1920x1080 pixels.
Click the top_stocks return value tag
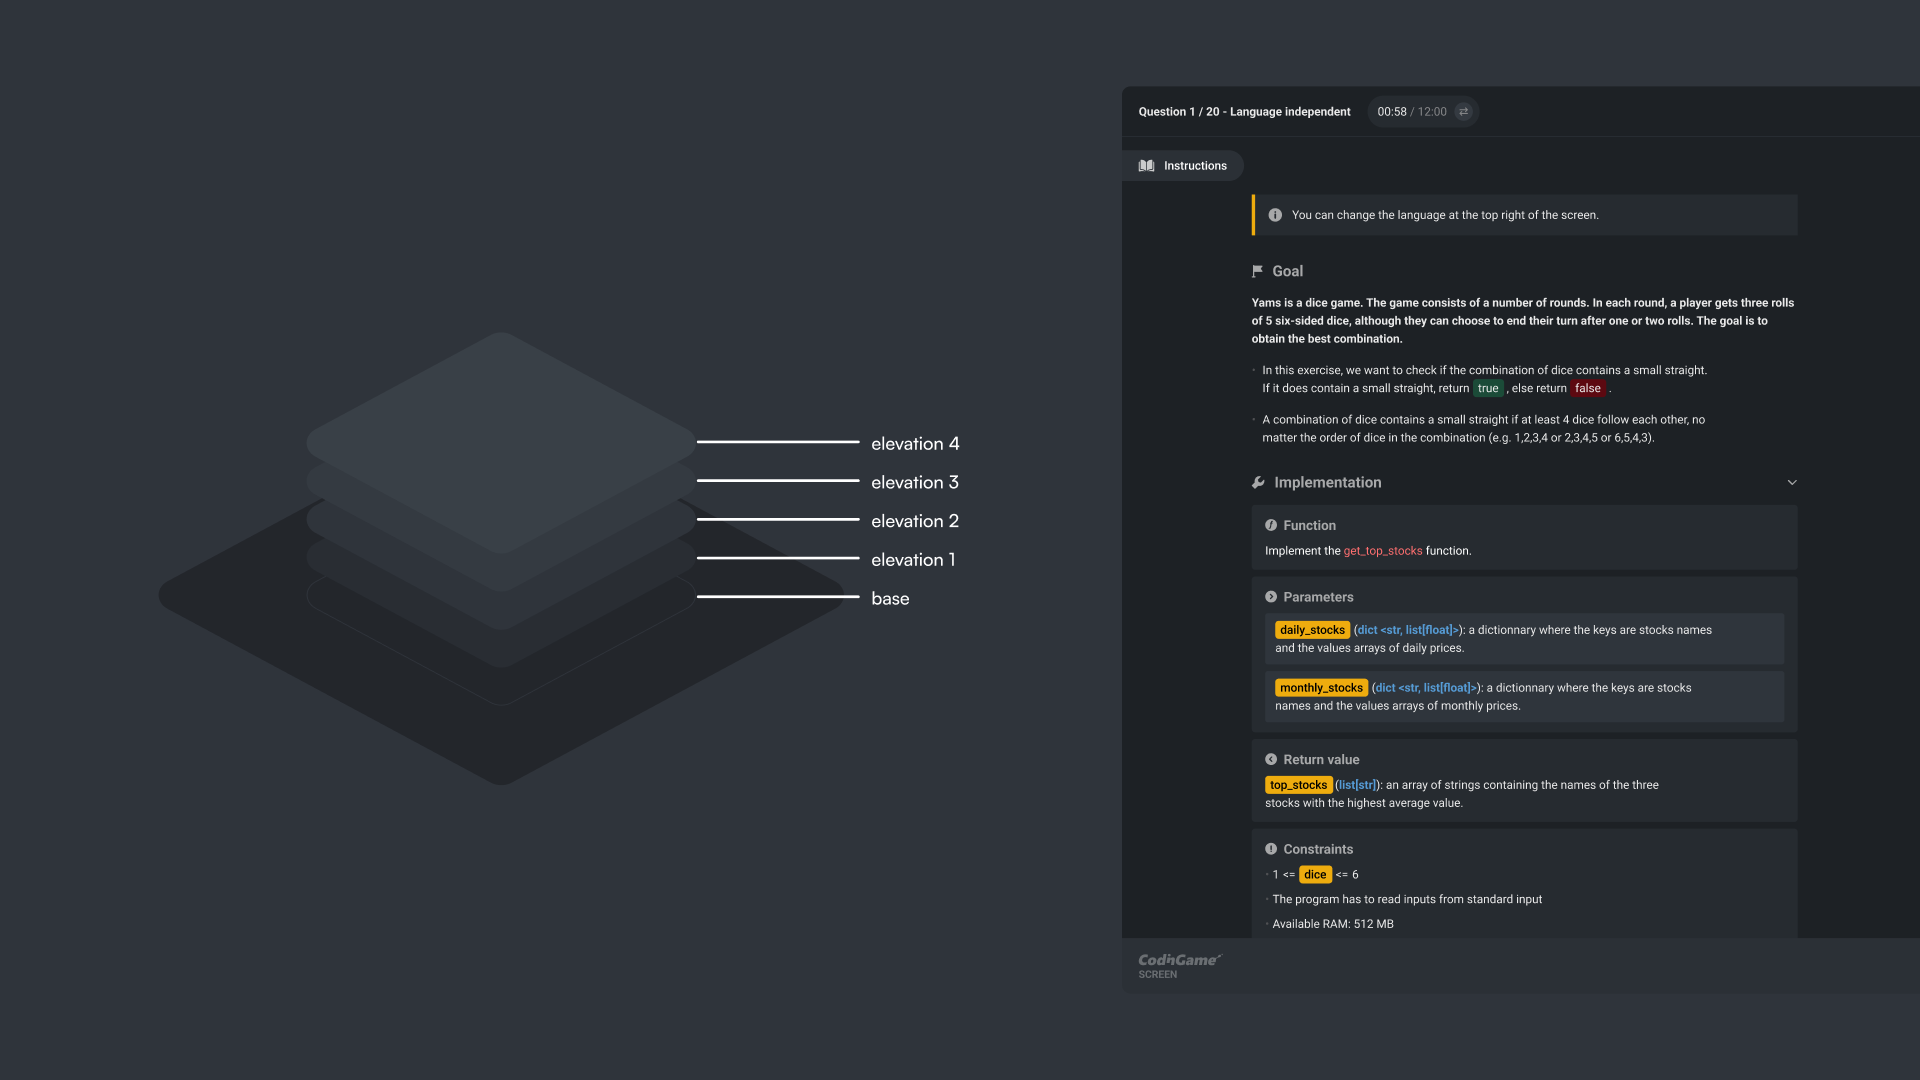(1298, 785)
